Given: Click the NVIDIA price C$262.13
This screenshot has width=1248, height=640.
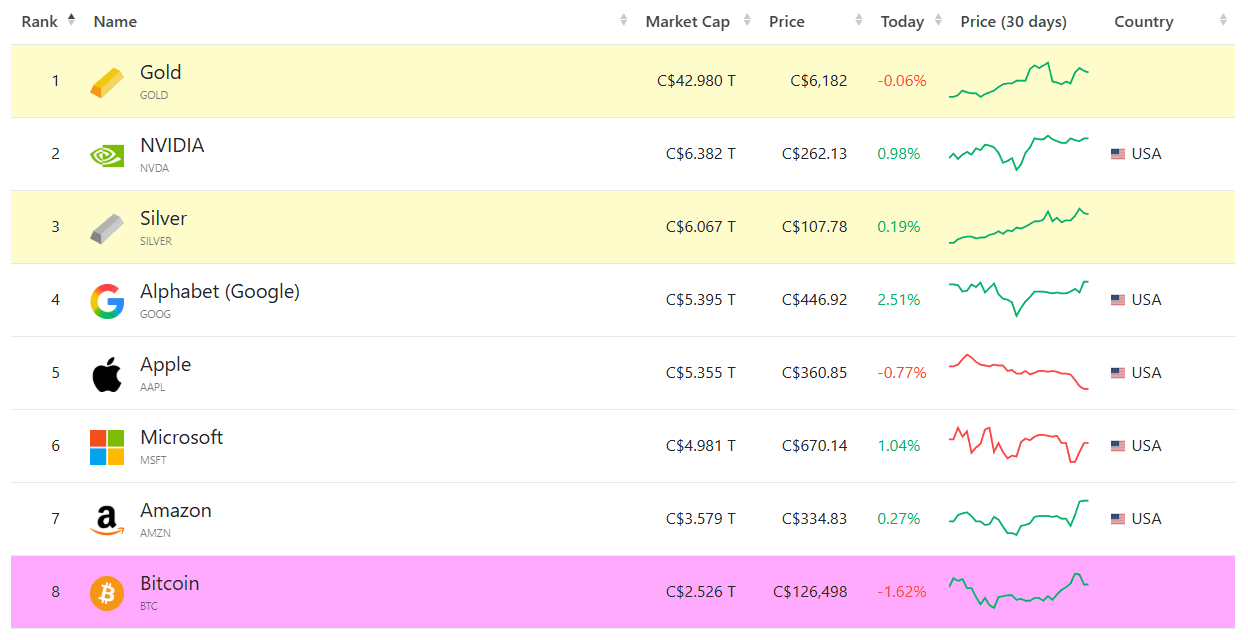Looking at the screenshot, I should click(x=815, y=154).
